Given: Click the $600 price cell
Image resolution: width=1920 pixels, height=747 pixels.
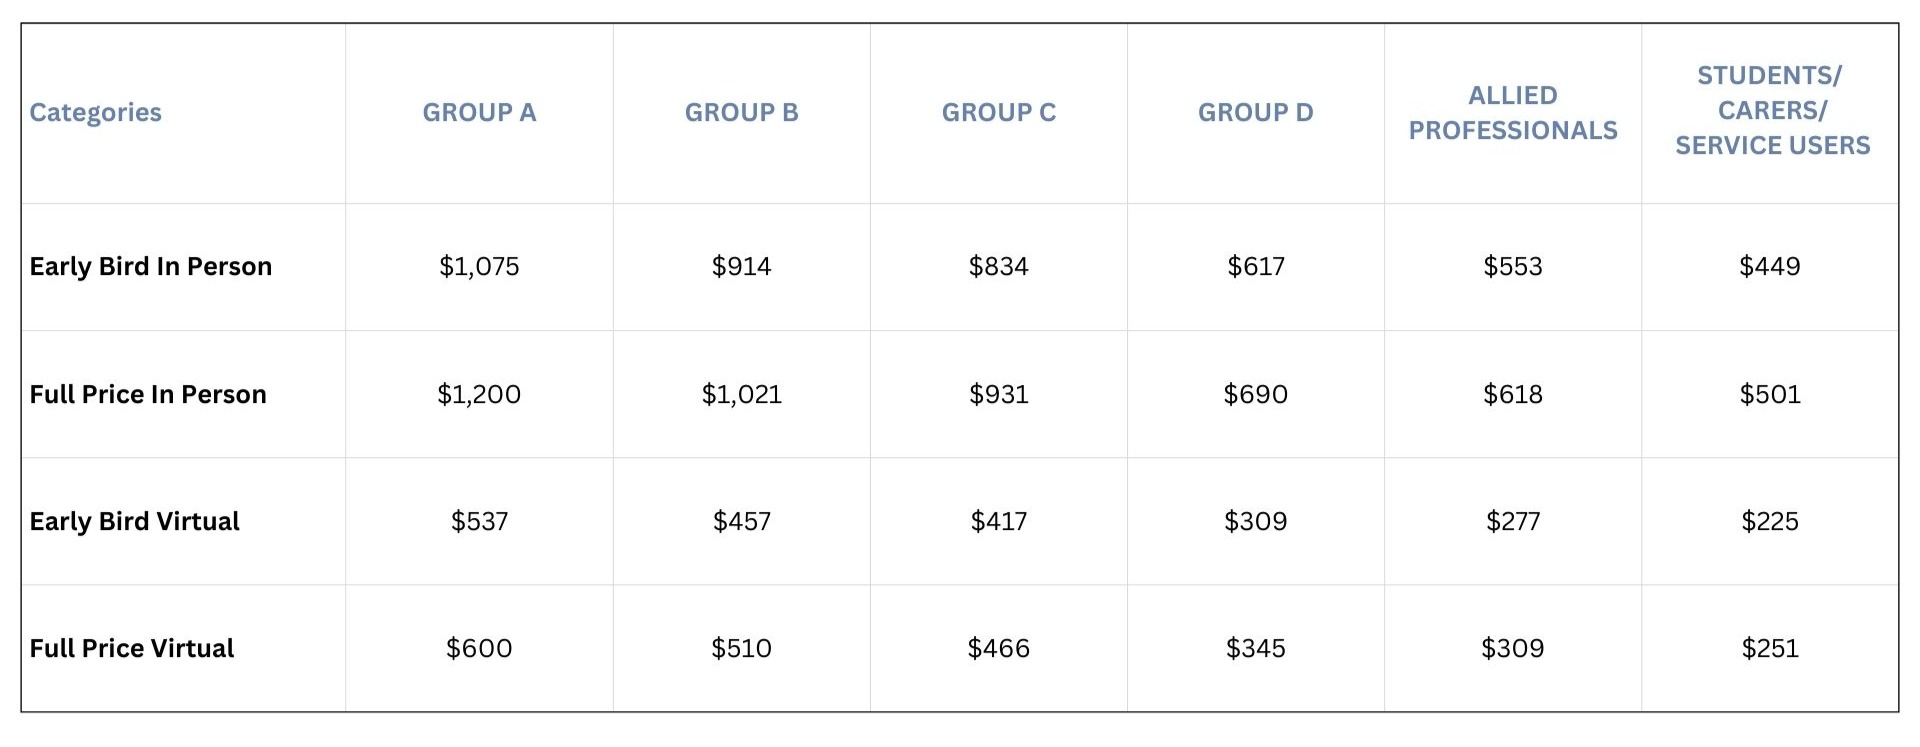Looking at the screenshot, I should pos(479,649).
